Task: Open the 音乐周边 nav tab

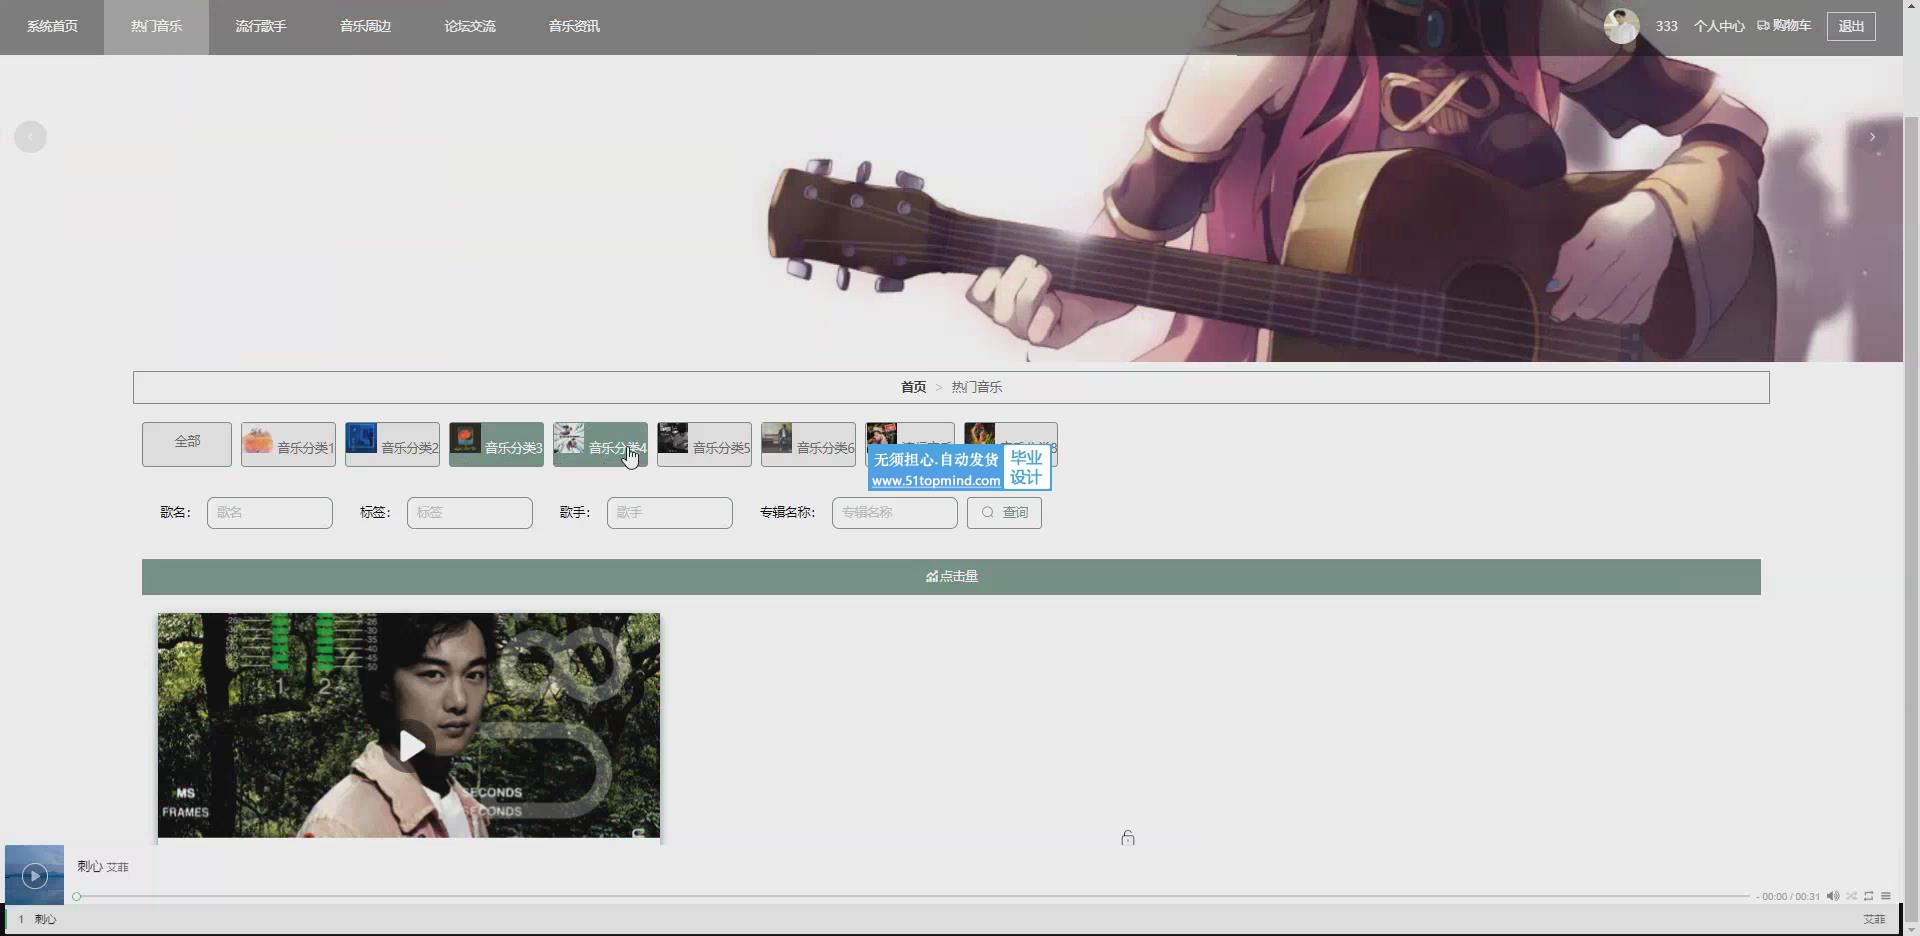Action: (x=365, y=27)
